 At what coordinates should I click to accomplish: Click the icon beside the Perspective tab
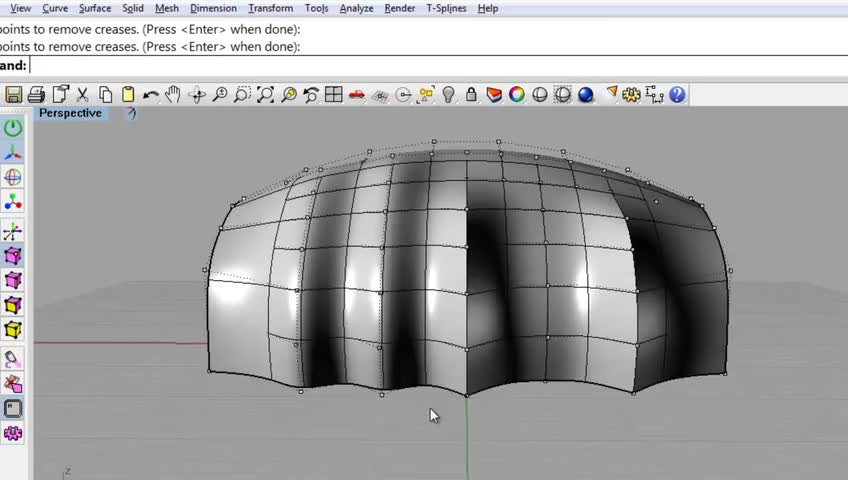point(130,113)
